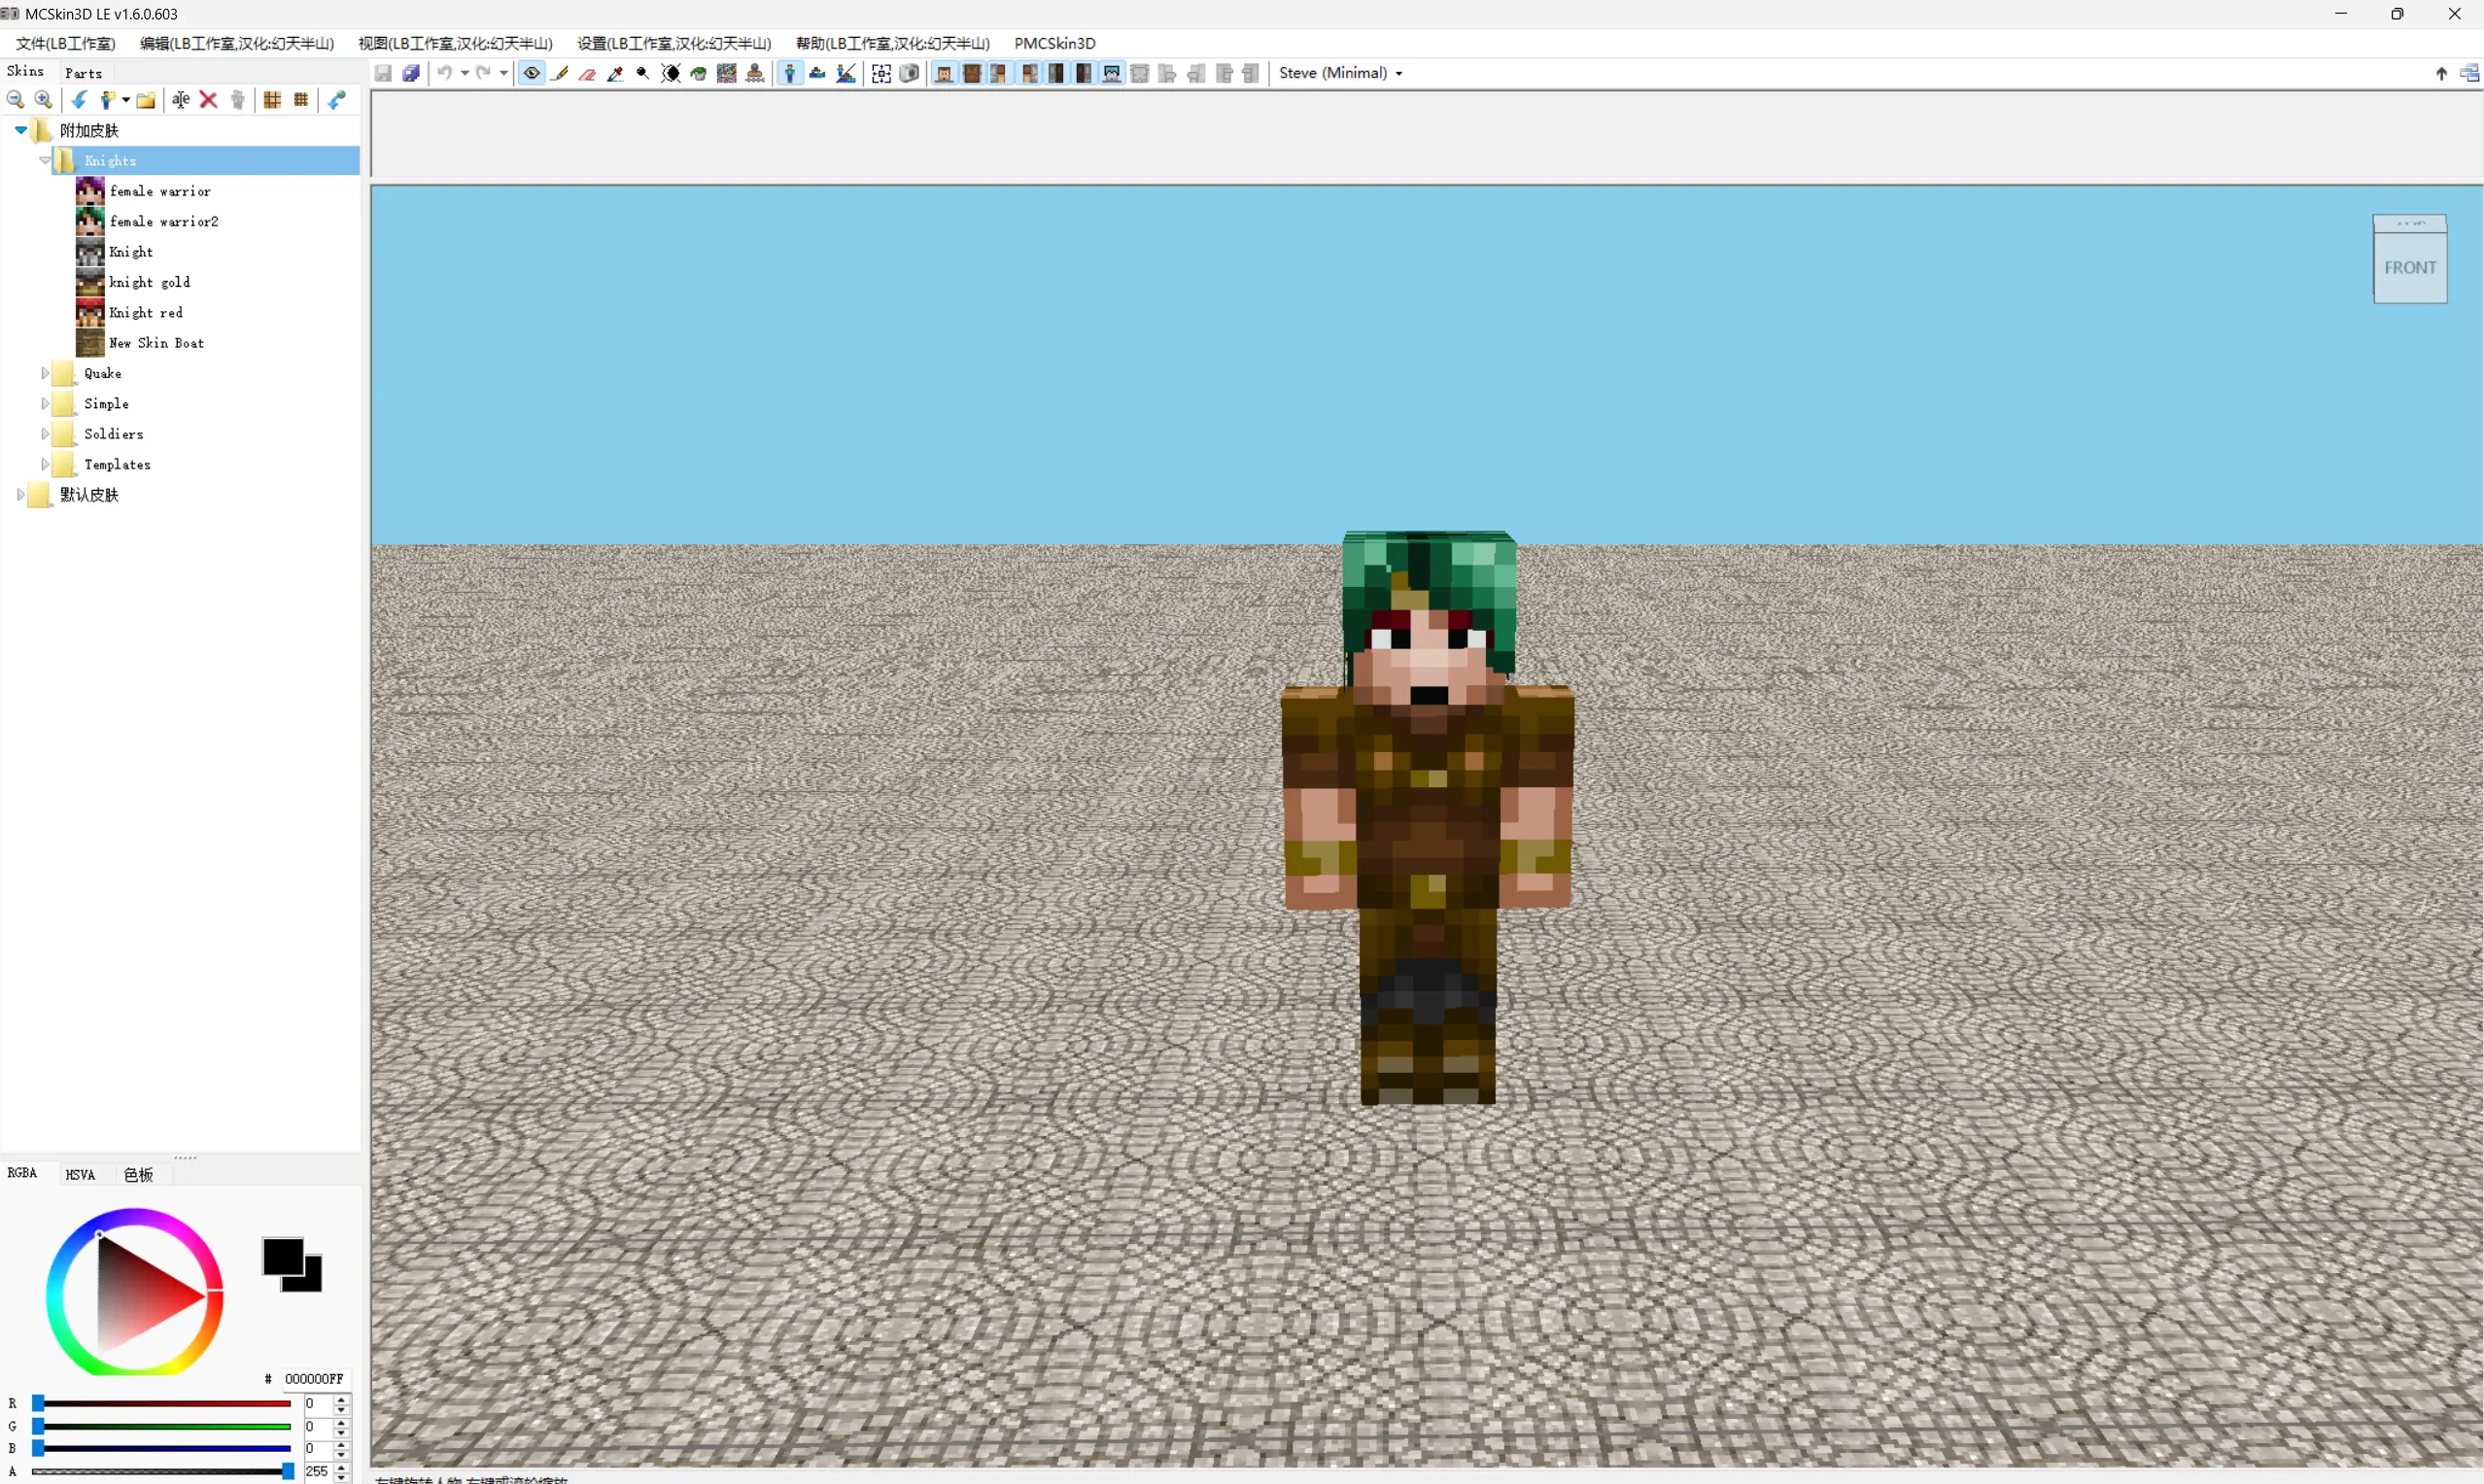Select the Stamp tool
Image resolution: width=2484 pixels, height=1484 pixels.
tap(755, 73)
